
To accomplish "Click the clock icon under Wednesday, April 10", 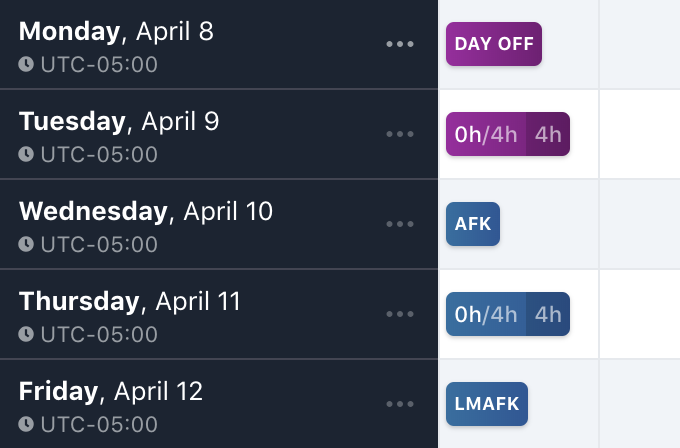I will 26,244.
